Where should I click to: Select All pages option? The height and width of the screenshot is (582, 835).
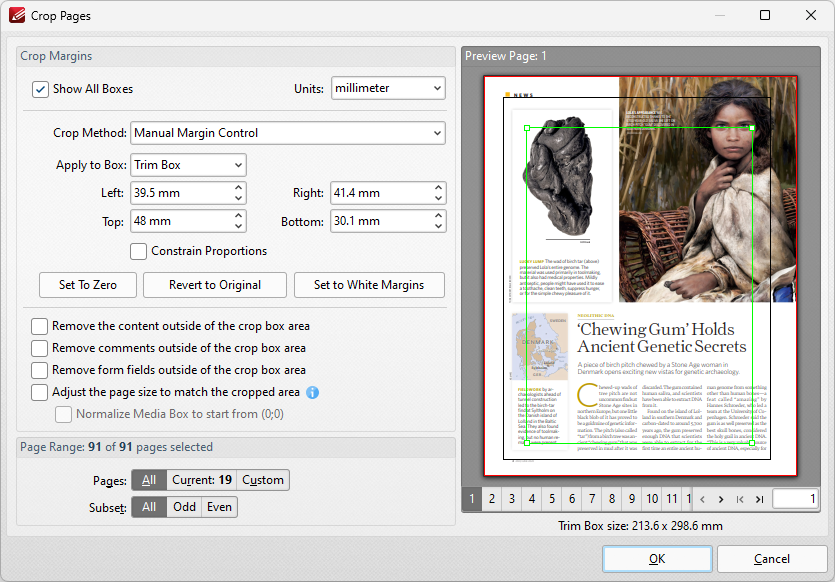click(x=149, y=480)
